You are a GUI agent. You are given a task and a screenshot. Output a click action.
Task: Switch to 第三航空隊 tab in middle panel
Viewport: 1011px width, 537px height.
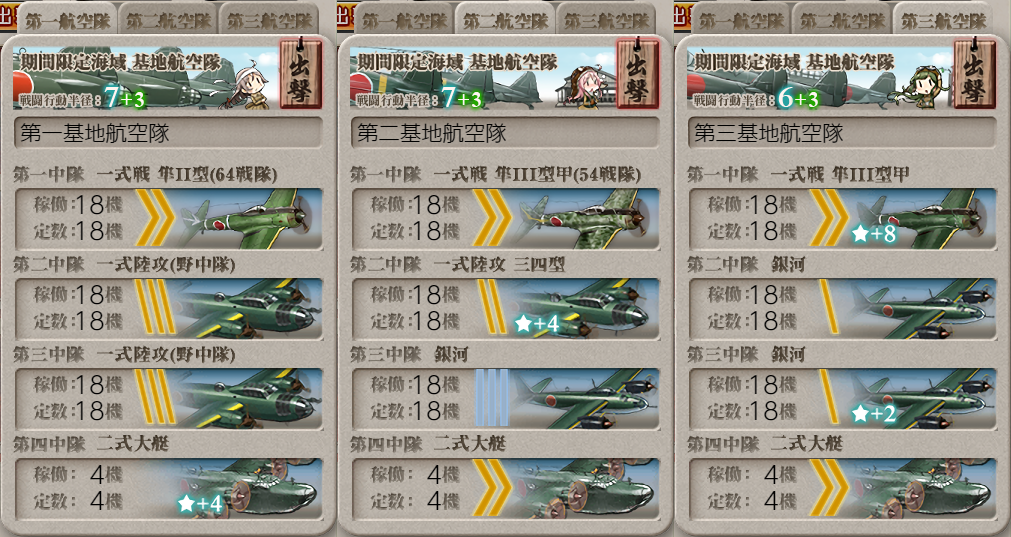605,20
